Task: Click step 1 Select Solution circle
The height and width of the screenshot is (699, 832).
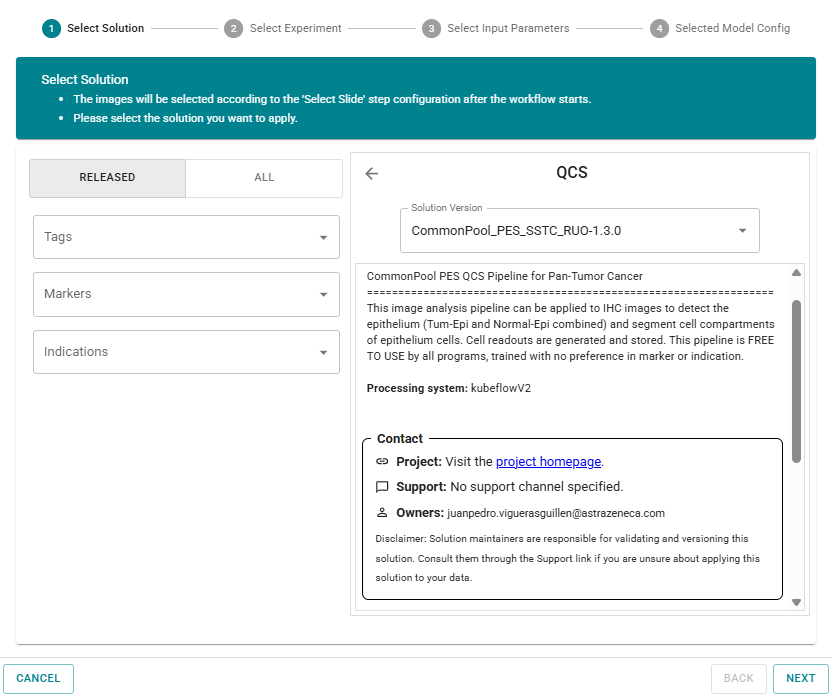Action: (x=51, y=29)
